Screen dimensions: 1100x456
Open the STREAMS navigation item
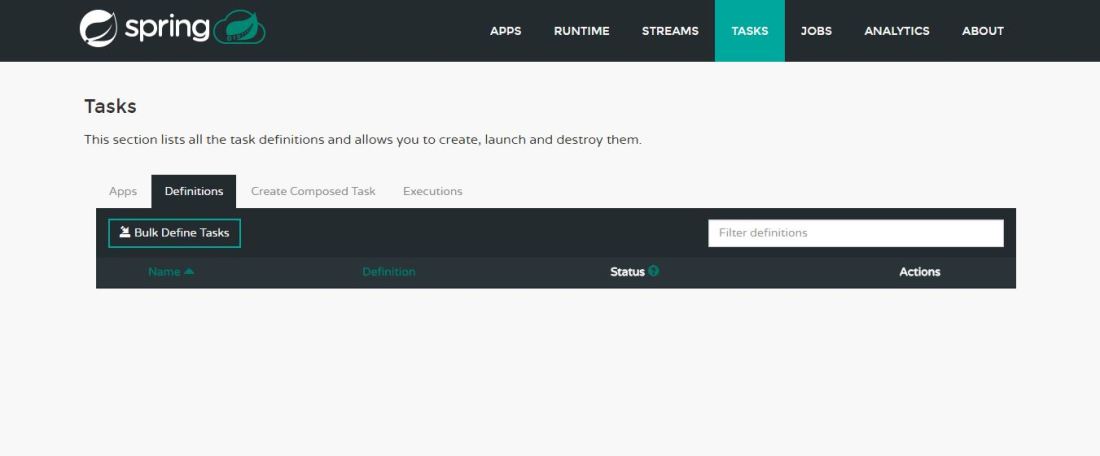pos(670,31)
